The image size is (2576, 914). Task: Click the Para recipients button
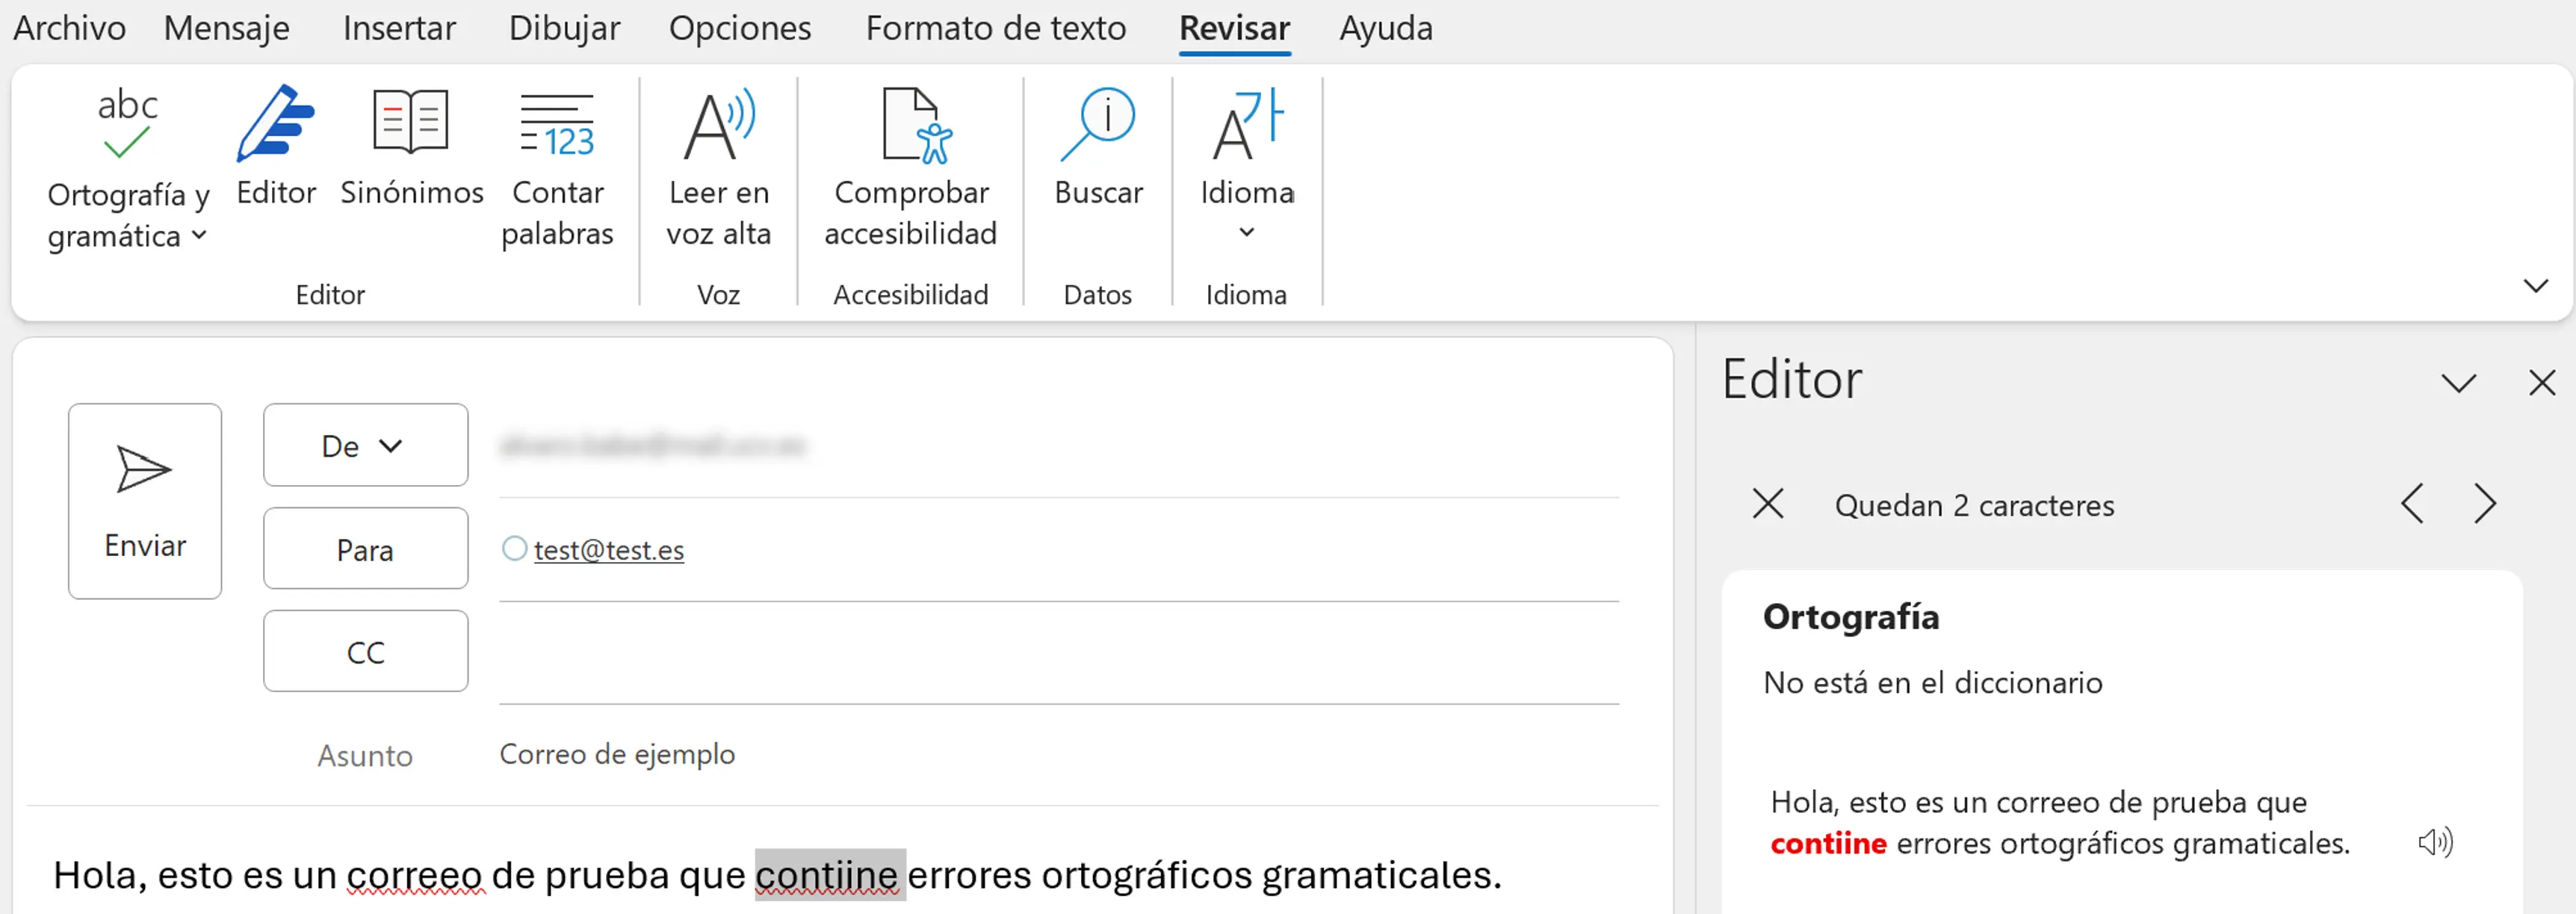point(365,549)
